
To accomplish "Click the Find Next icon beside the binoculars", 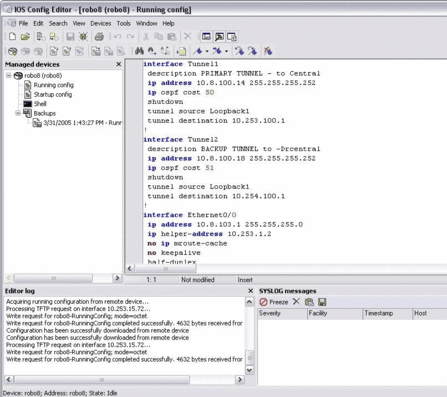I will 152,51.
